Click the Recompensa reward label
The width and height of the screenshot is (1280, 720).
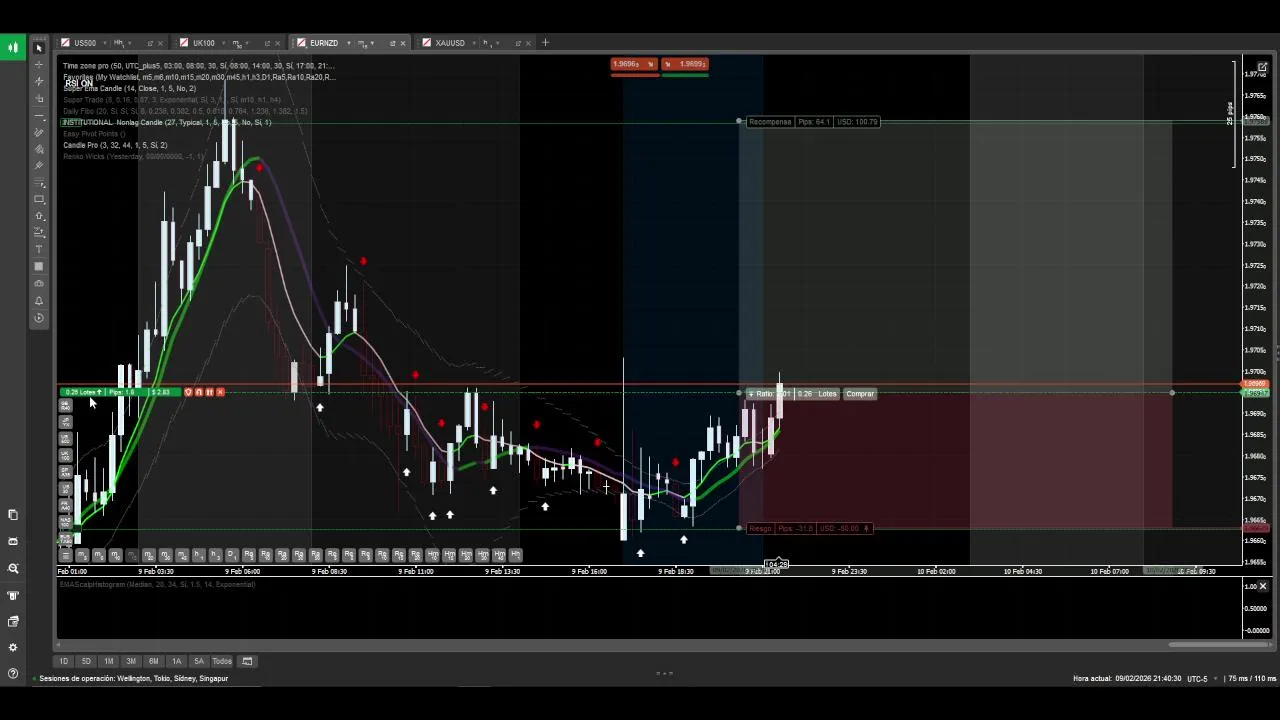click(x=770, y=122)
